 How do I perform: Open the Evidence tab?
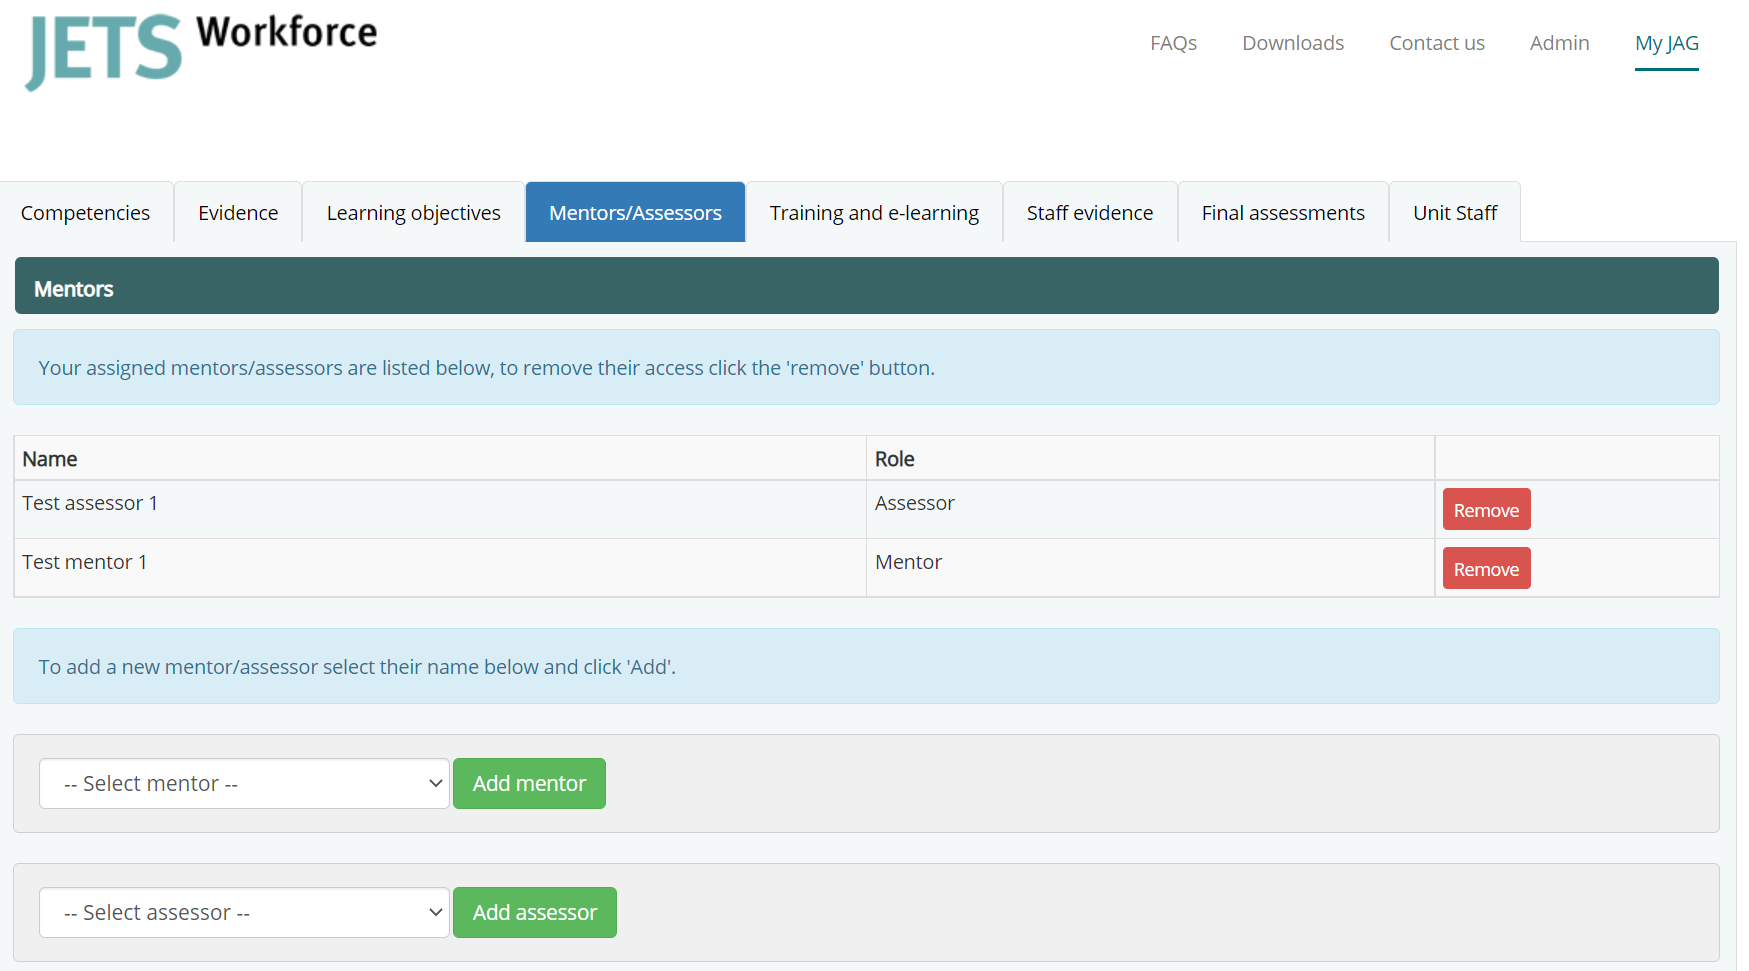(238, 213)
